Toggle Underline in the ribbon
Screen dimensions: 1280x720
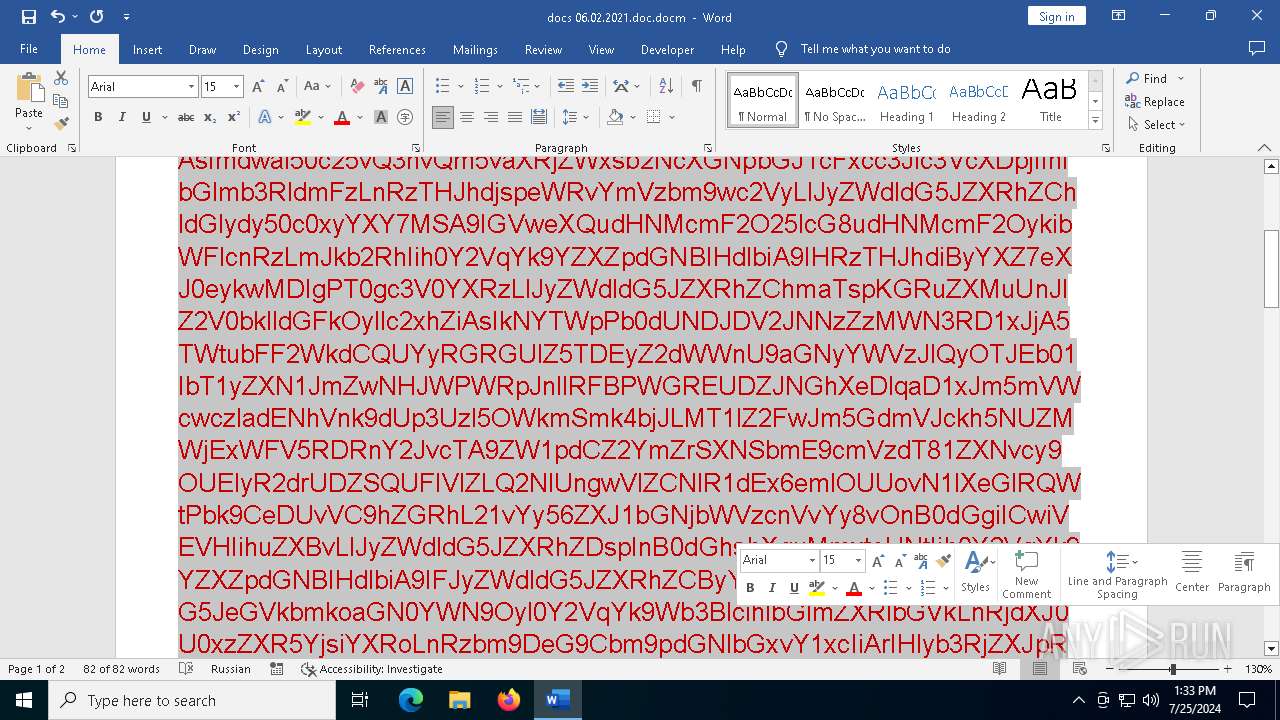tap(146, 117)
